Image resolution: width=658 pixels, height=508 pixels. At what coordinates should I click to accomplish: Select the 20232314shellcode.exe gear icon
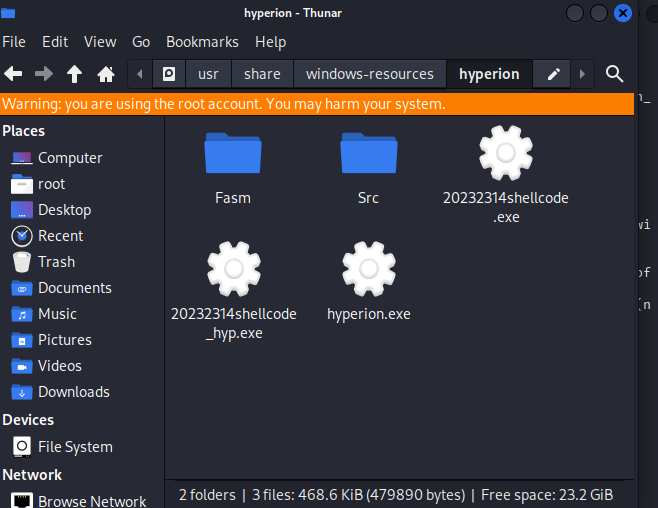(x=506, y=153)
